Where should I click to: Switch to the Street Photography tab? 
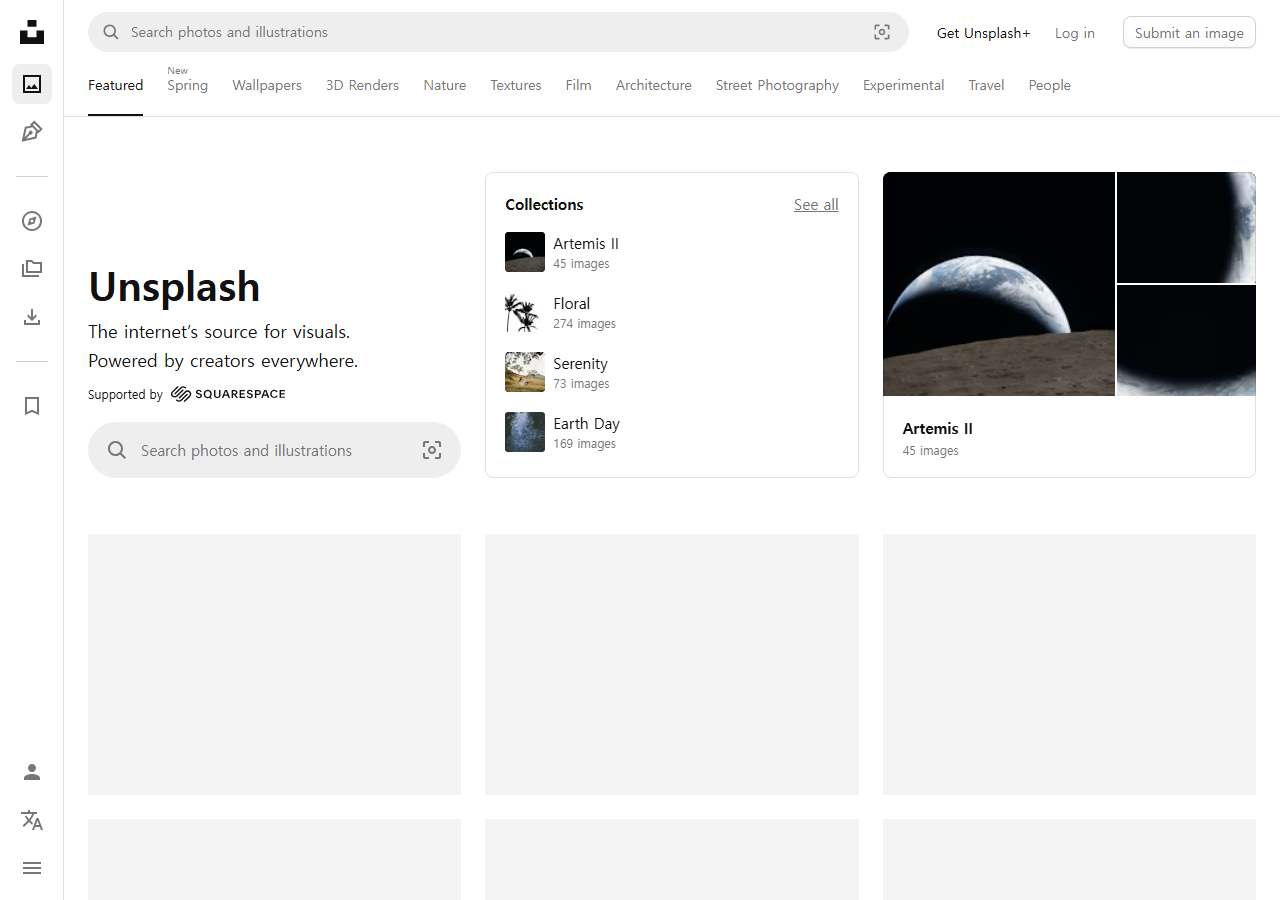(777, 85)
